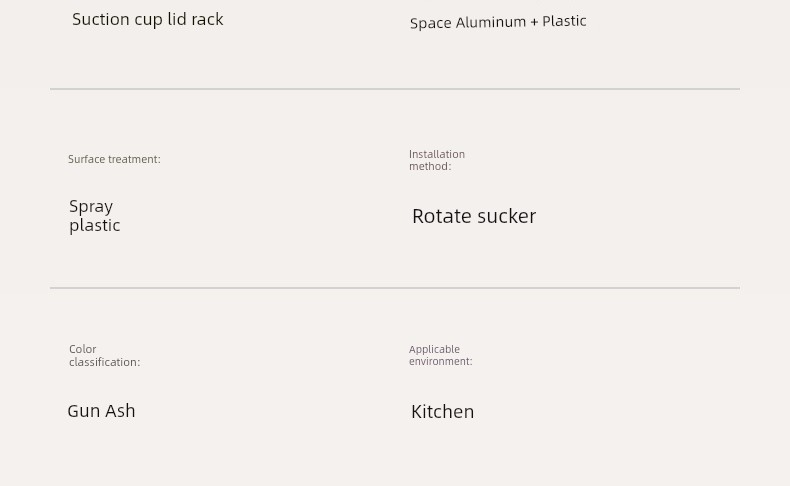Click the "method:" label text

click(x=430, y=166)
